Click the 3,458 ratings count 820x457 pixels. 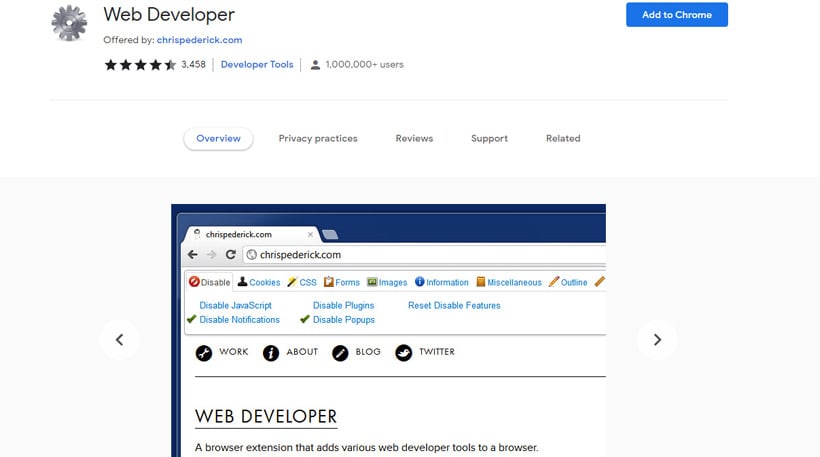(193, 64)
